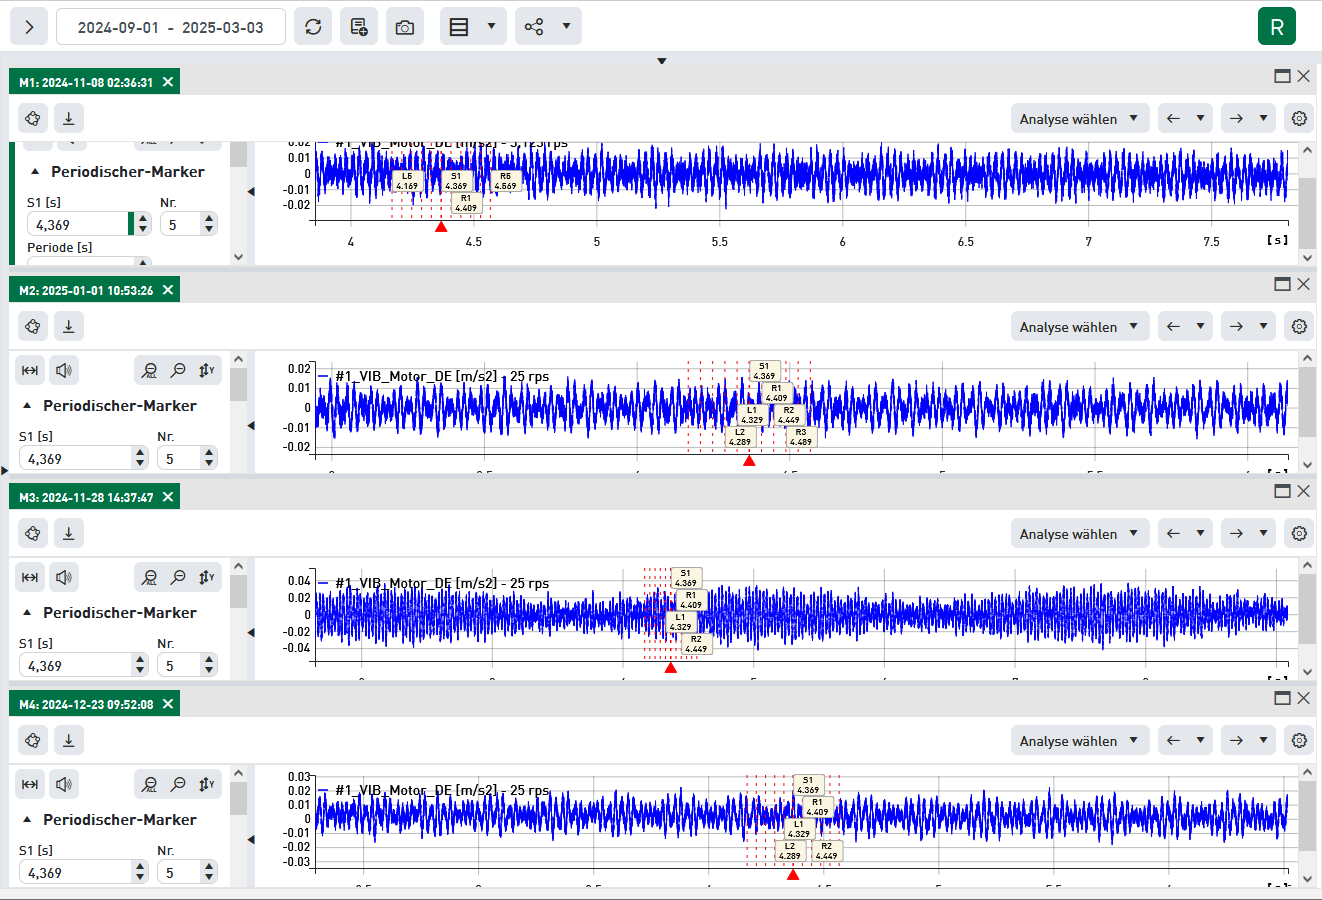Click the refresh icon beside the date range
The image size is (1322, 900).
(x=313, y=27)
